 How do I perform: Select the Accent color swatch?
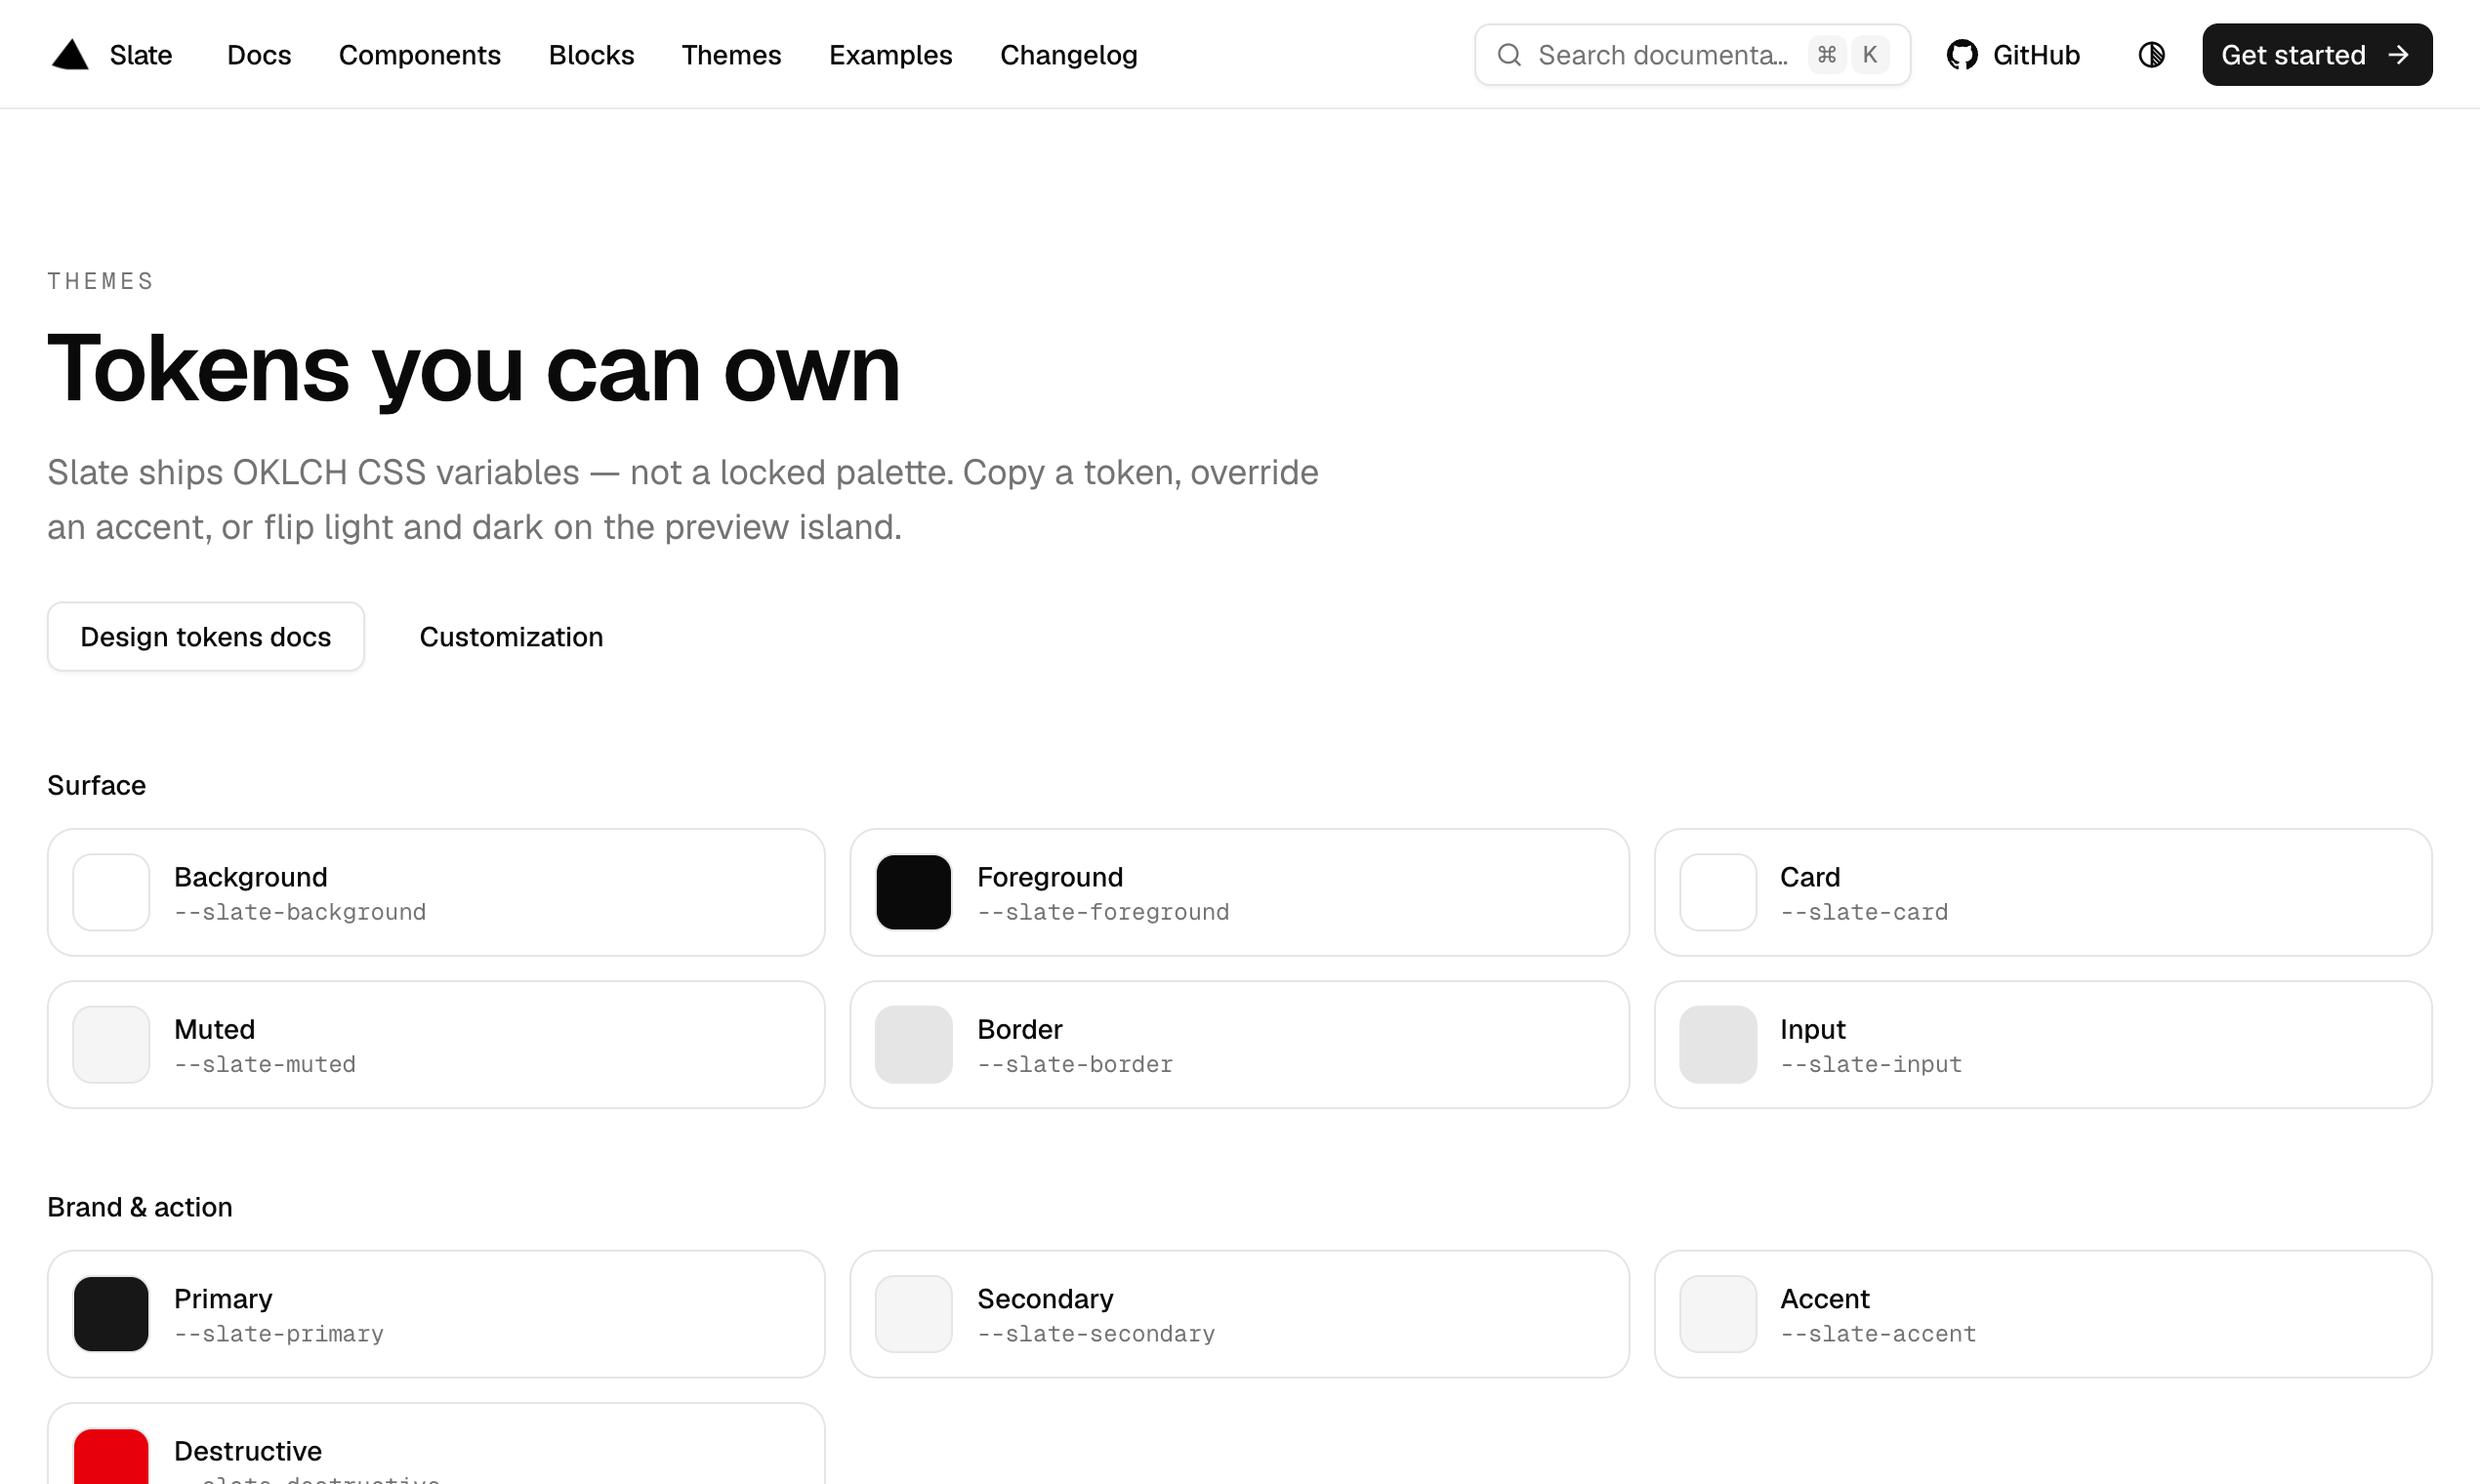(x=1717, y=1314)
